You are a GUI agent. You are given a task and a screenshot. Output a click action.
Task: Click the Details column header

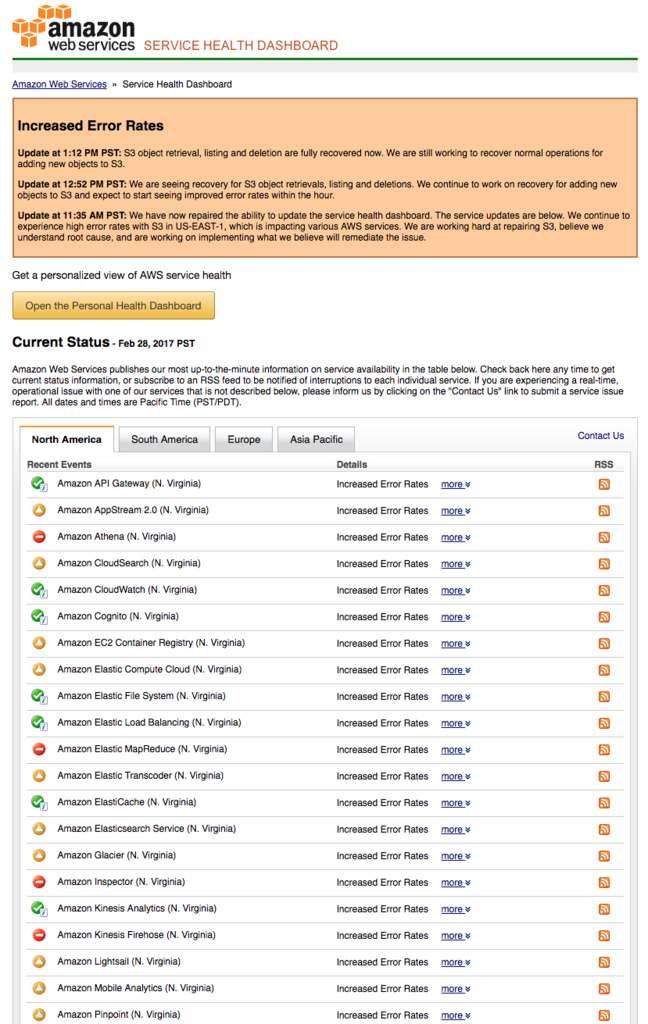[x=351, y=464]
